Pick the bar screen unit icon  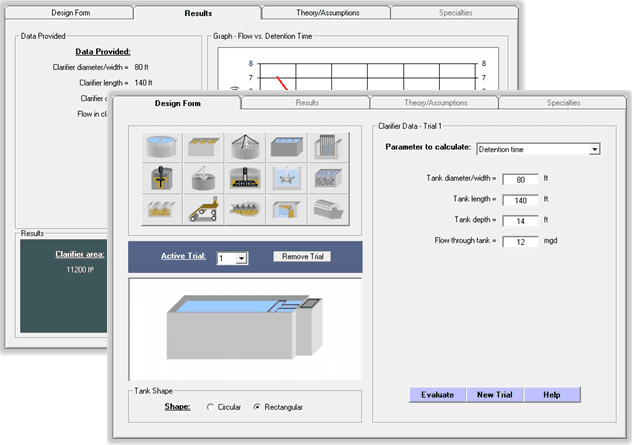click(327, 149)
